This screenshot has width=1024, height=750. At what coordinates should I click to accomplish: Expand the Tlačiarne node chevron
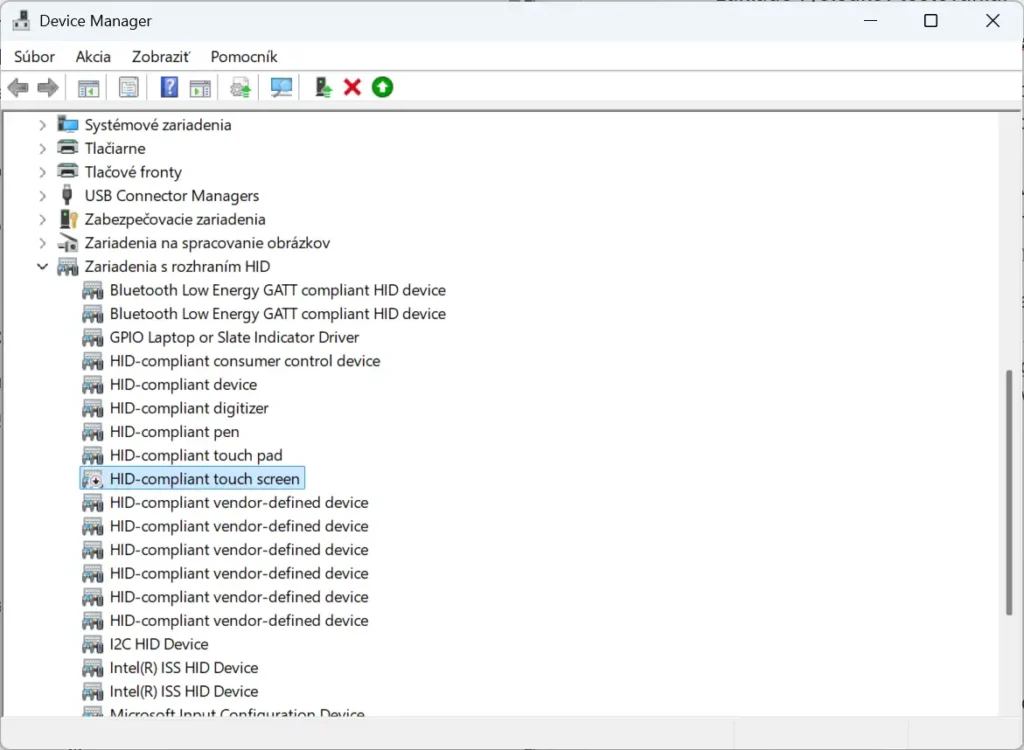pyautogui.click(x=42, y=148)
